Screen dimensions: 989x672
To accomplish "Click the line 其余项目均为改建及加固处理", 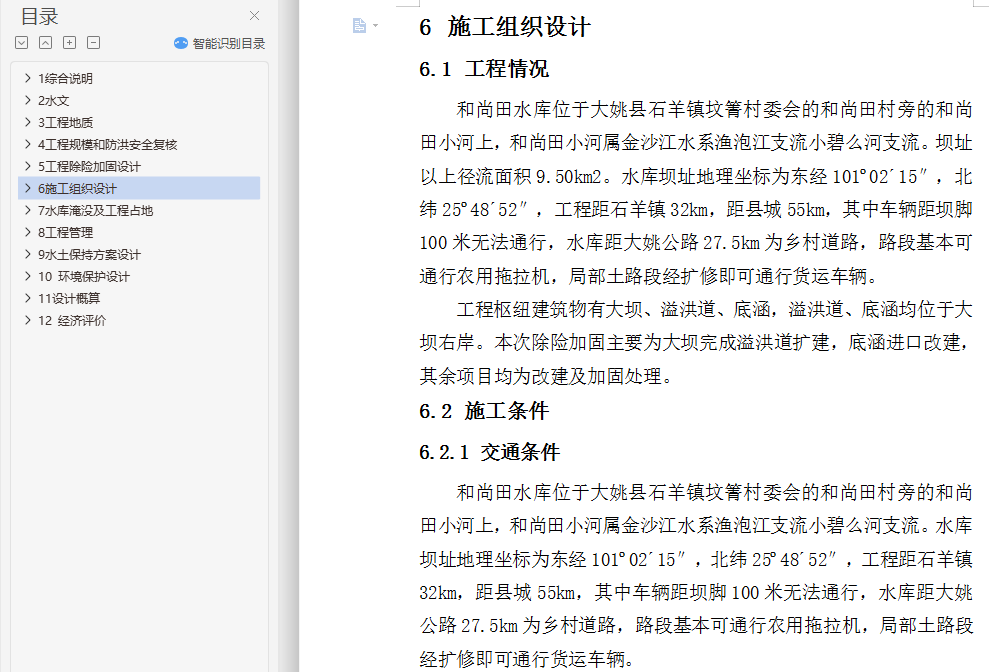I will [546, 376].
